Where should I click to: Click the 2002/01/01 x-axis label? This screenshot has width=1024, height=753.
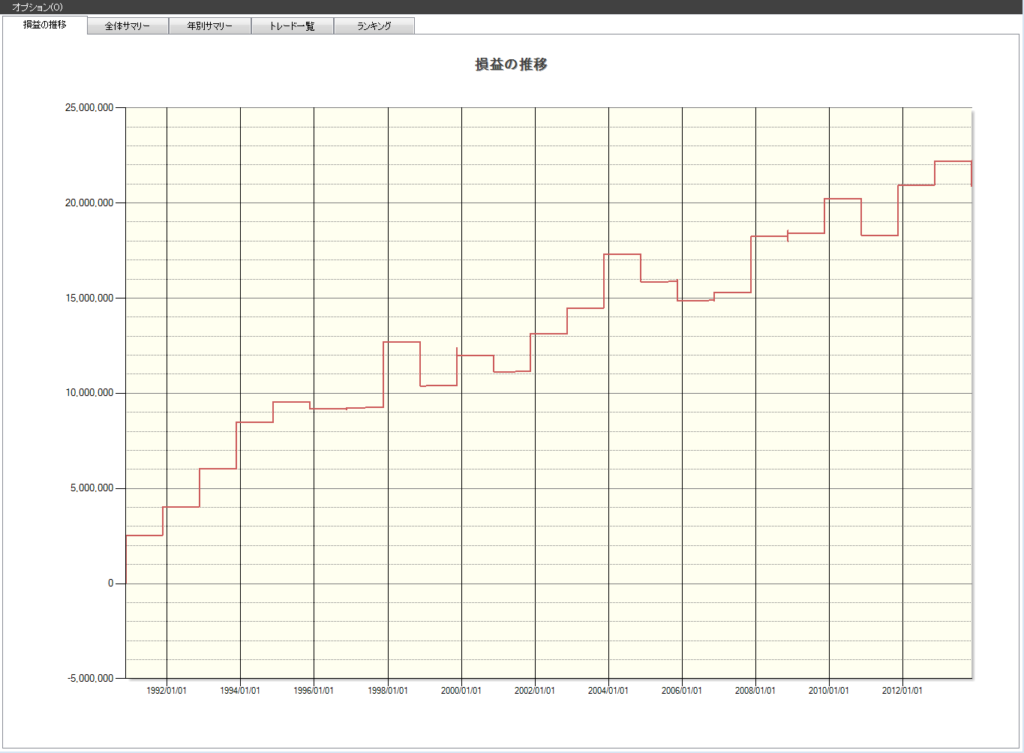535,691
